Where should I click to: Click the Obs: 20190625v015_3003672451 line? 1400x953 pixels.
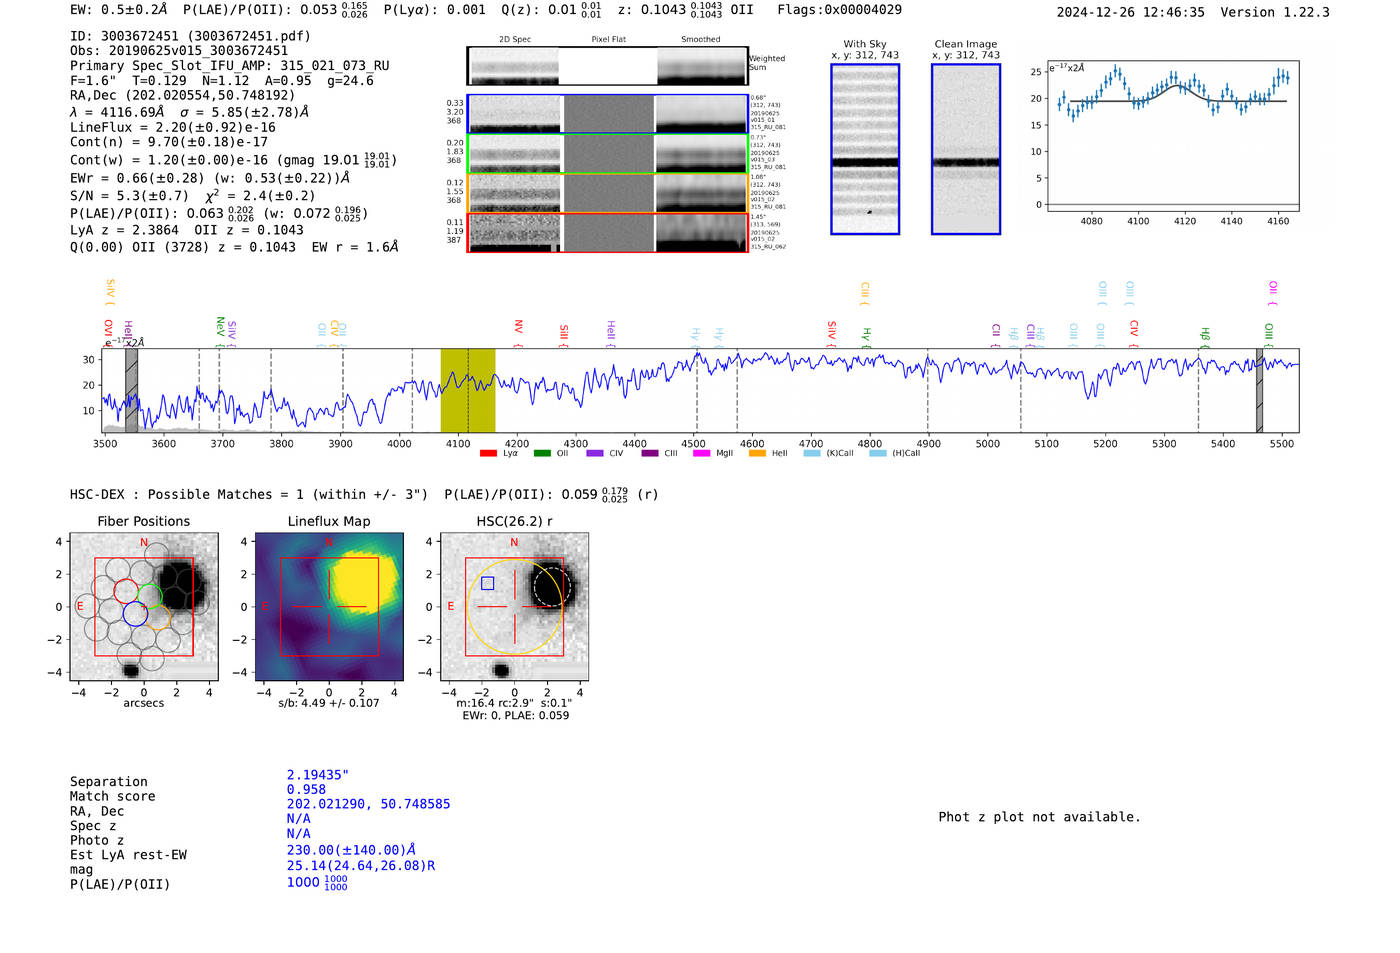(x=179, y=51)
